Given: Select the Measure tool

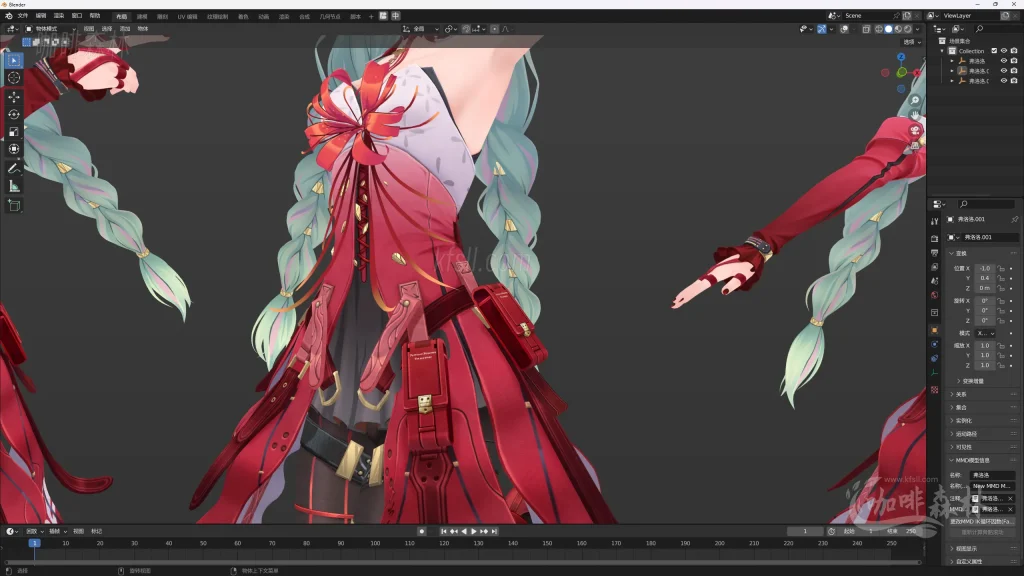Looking at the screenshot, I should click(14, 186).
